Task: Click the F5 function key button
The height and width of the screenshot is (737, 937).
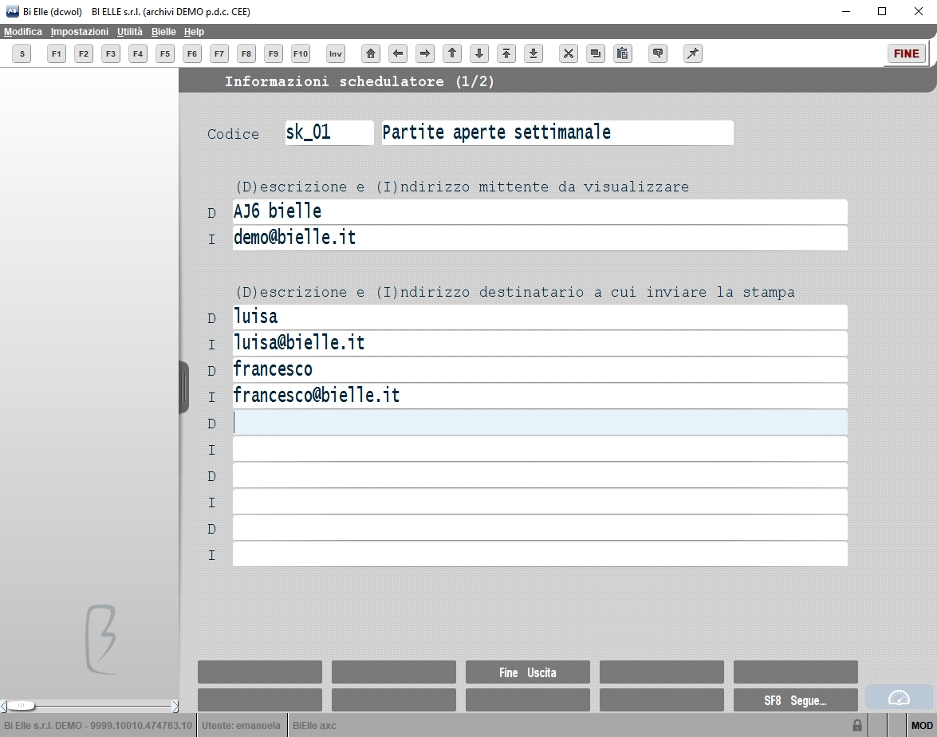Action: pos(165,54)
